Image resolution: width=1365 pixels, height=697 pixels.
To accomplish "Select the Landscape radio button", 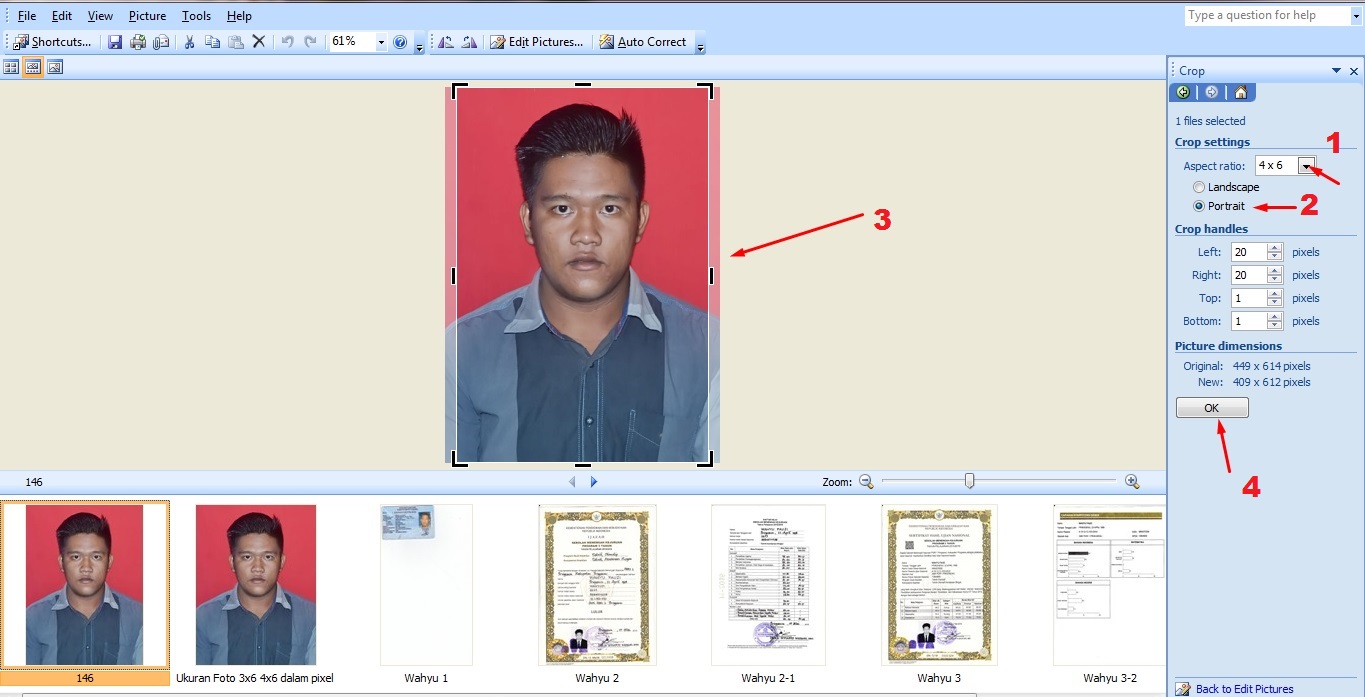I will click(1199, 187).
